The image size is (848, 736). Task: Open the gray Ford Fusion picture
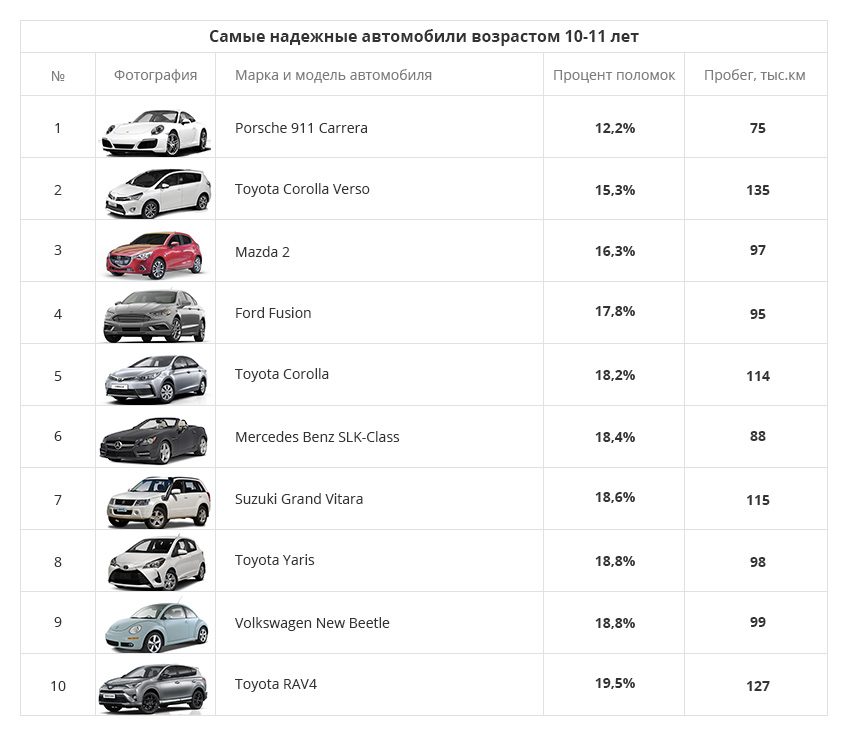(x=154, y=315)
